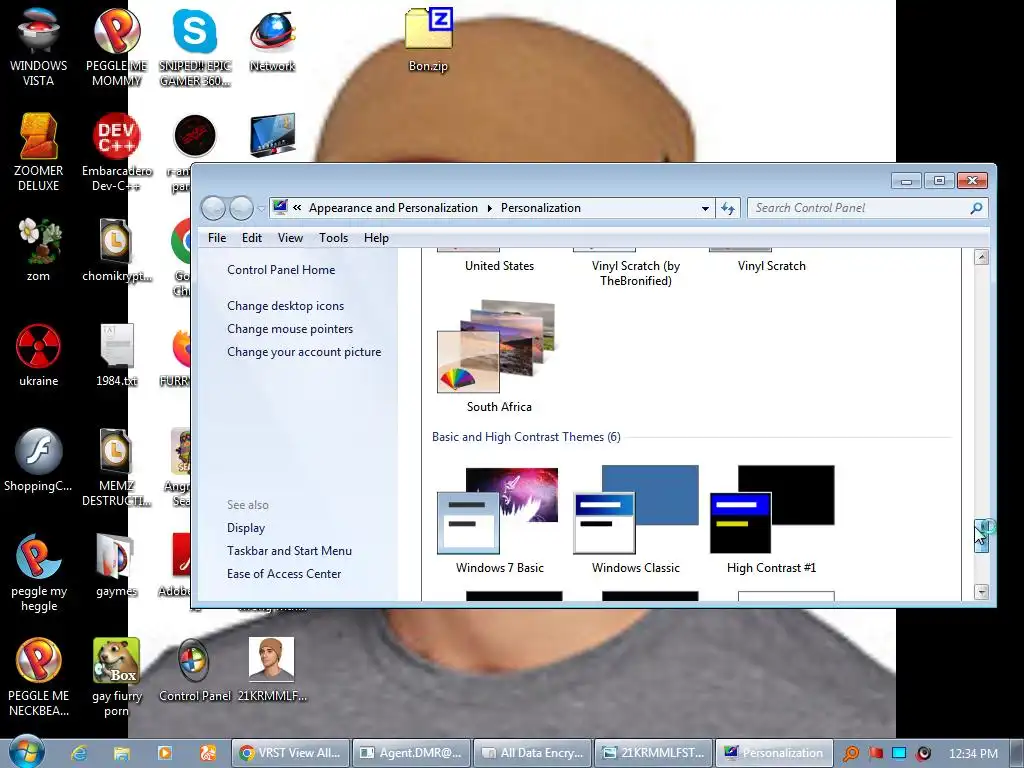Apply the Windows 7 Basic theme

click(499, 520)
